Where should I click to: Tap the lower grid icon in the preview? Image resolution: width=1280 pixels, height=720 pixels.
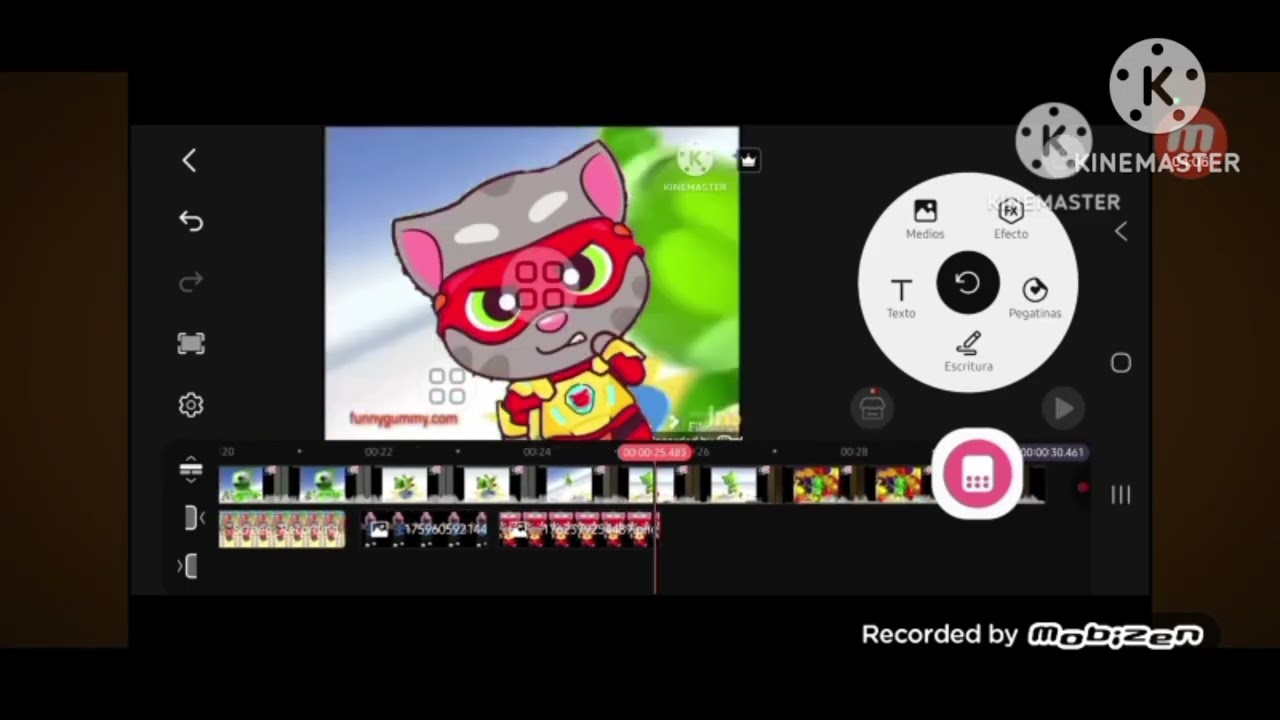pyautogui.click(x=447, y=387)
